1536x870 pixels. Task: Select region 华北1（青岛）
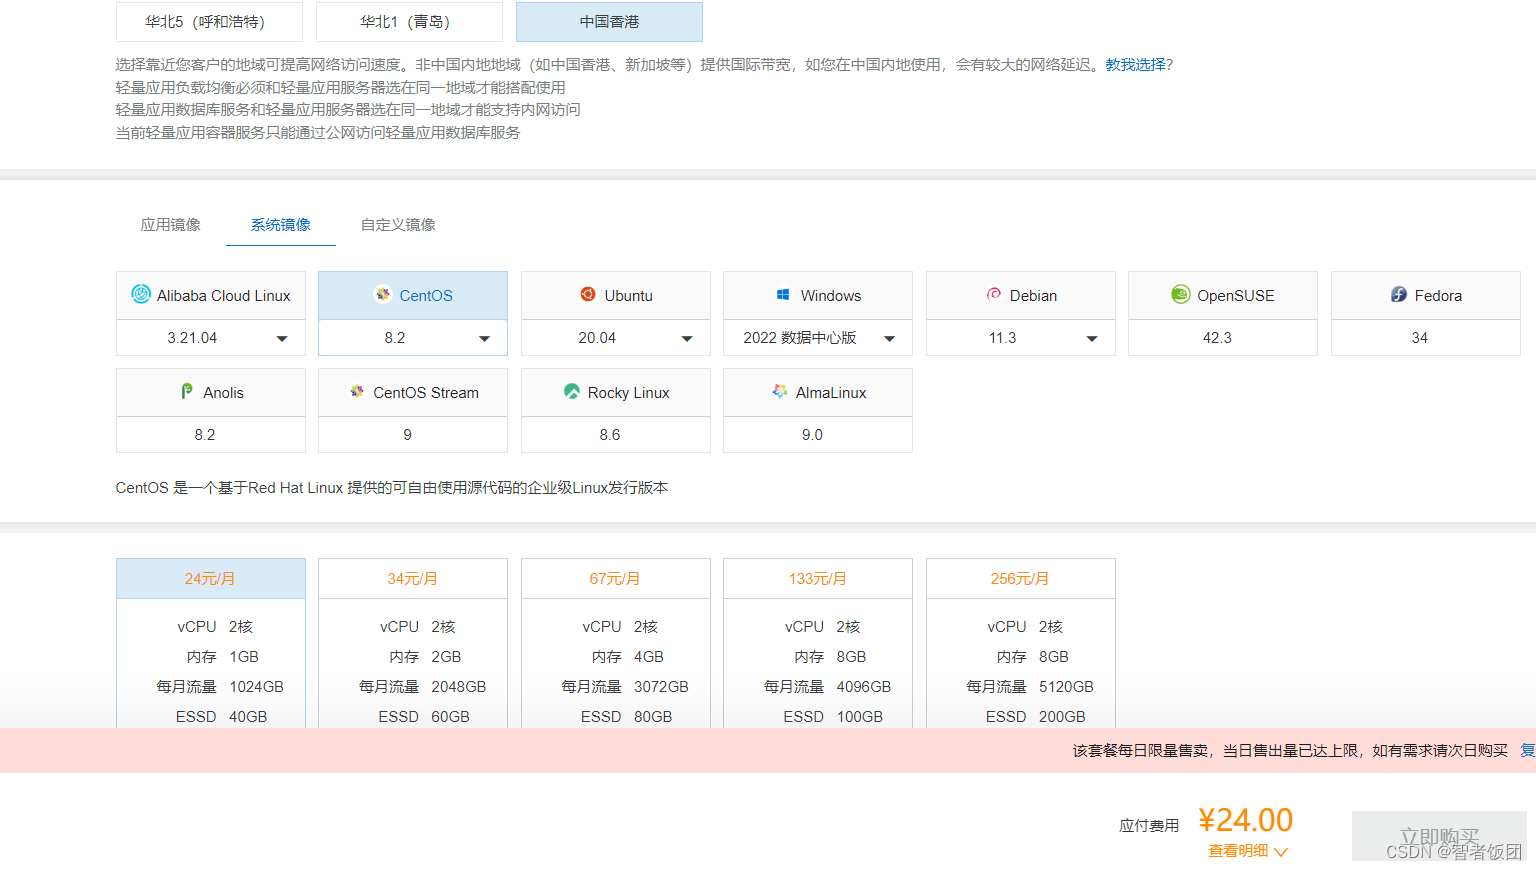409,22
